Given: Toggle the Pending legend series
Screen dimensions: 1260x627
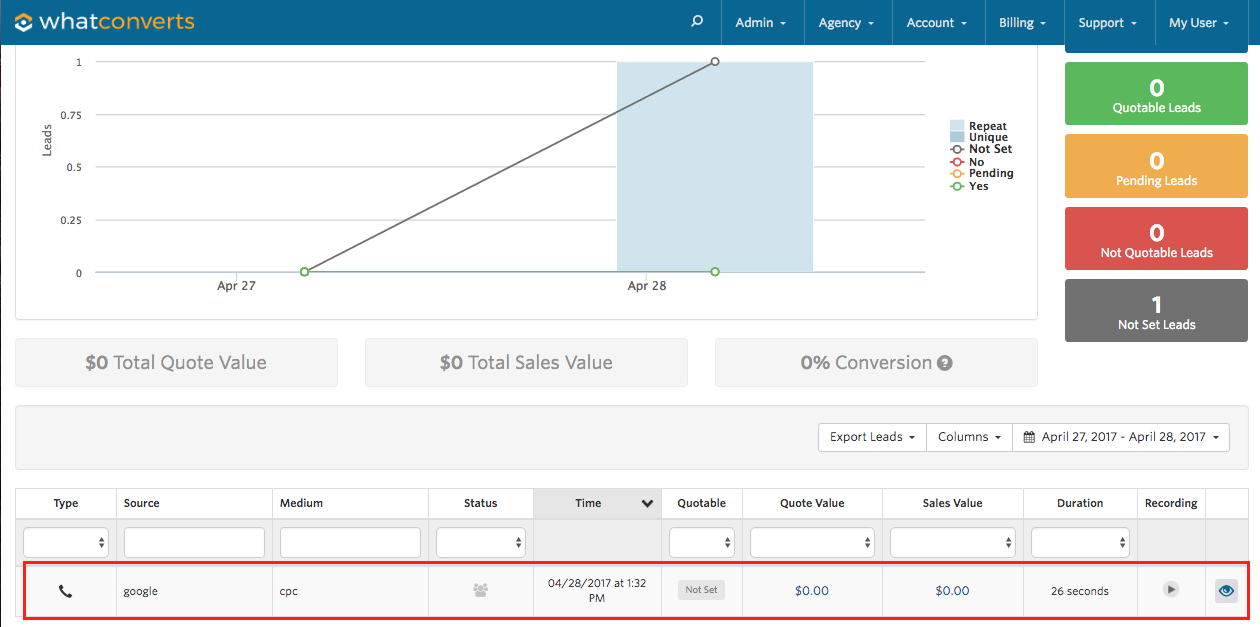Looking at the screenshot, I should click(990, 173).
